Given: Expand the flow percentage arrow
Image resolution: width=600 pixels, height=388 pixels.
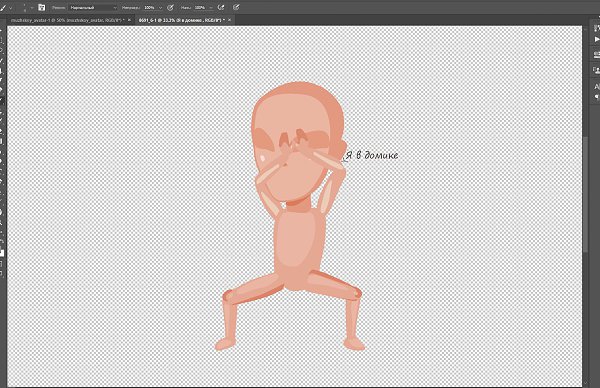Looking at the screenshot, I should [210, 8].
